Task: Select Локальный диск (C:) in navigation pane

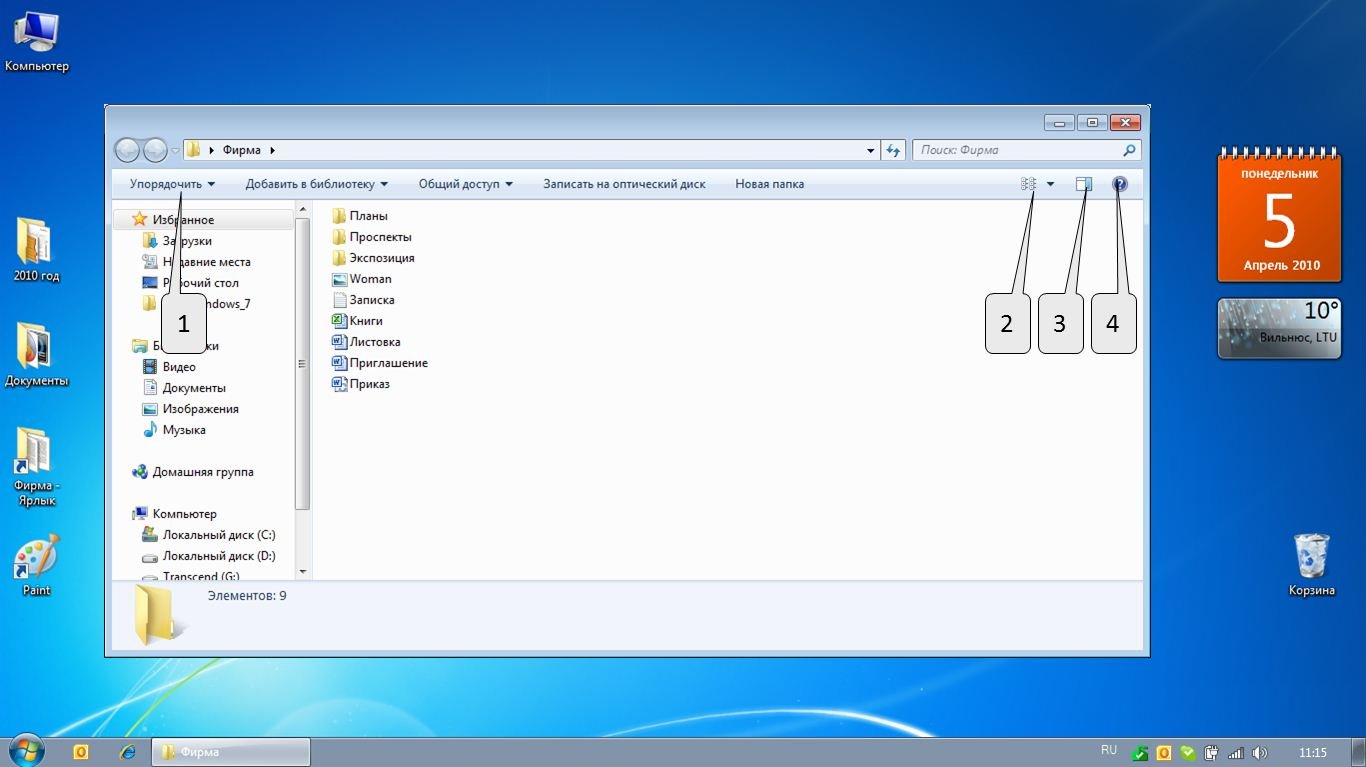Action: point(218,535)
